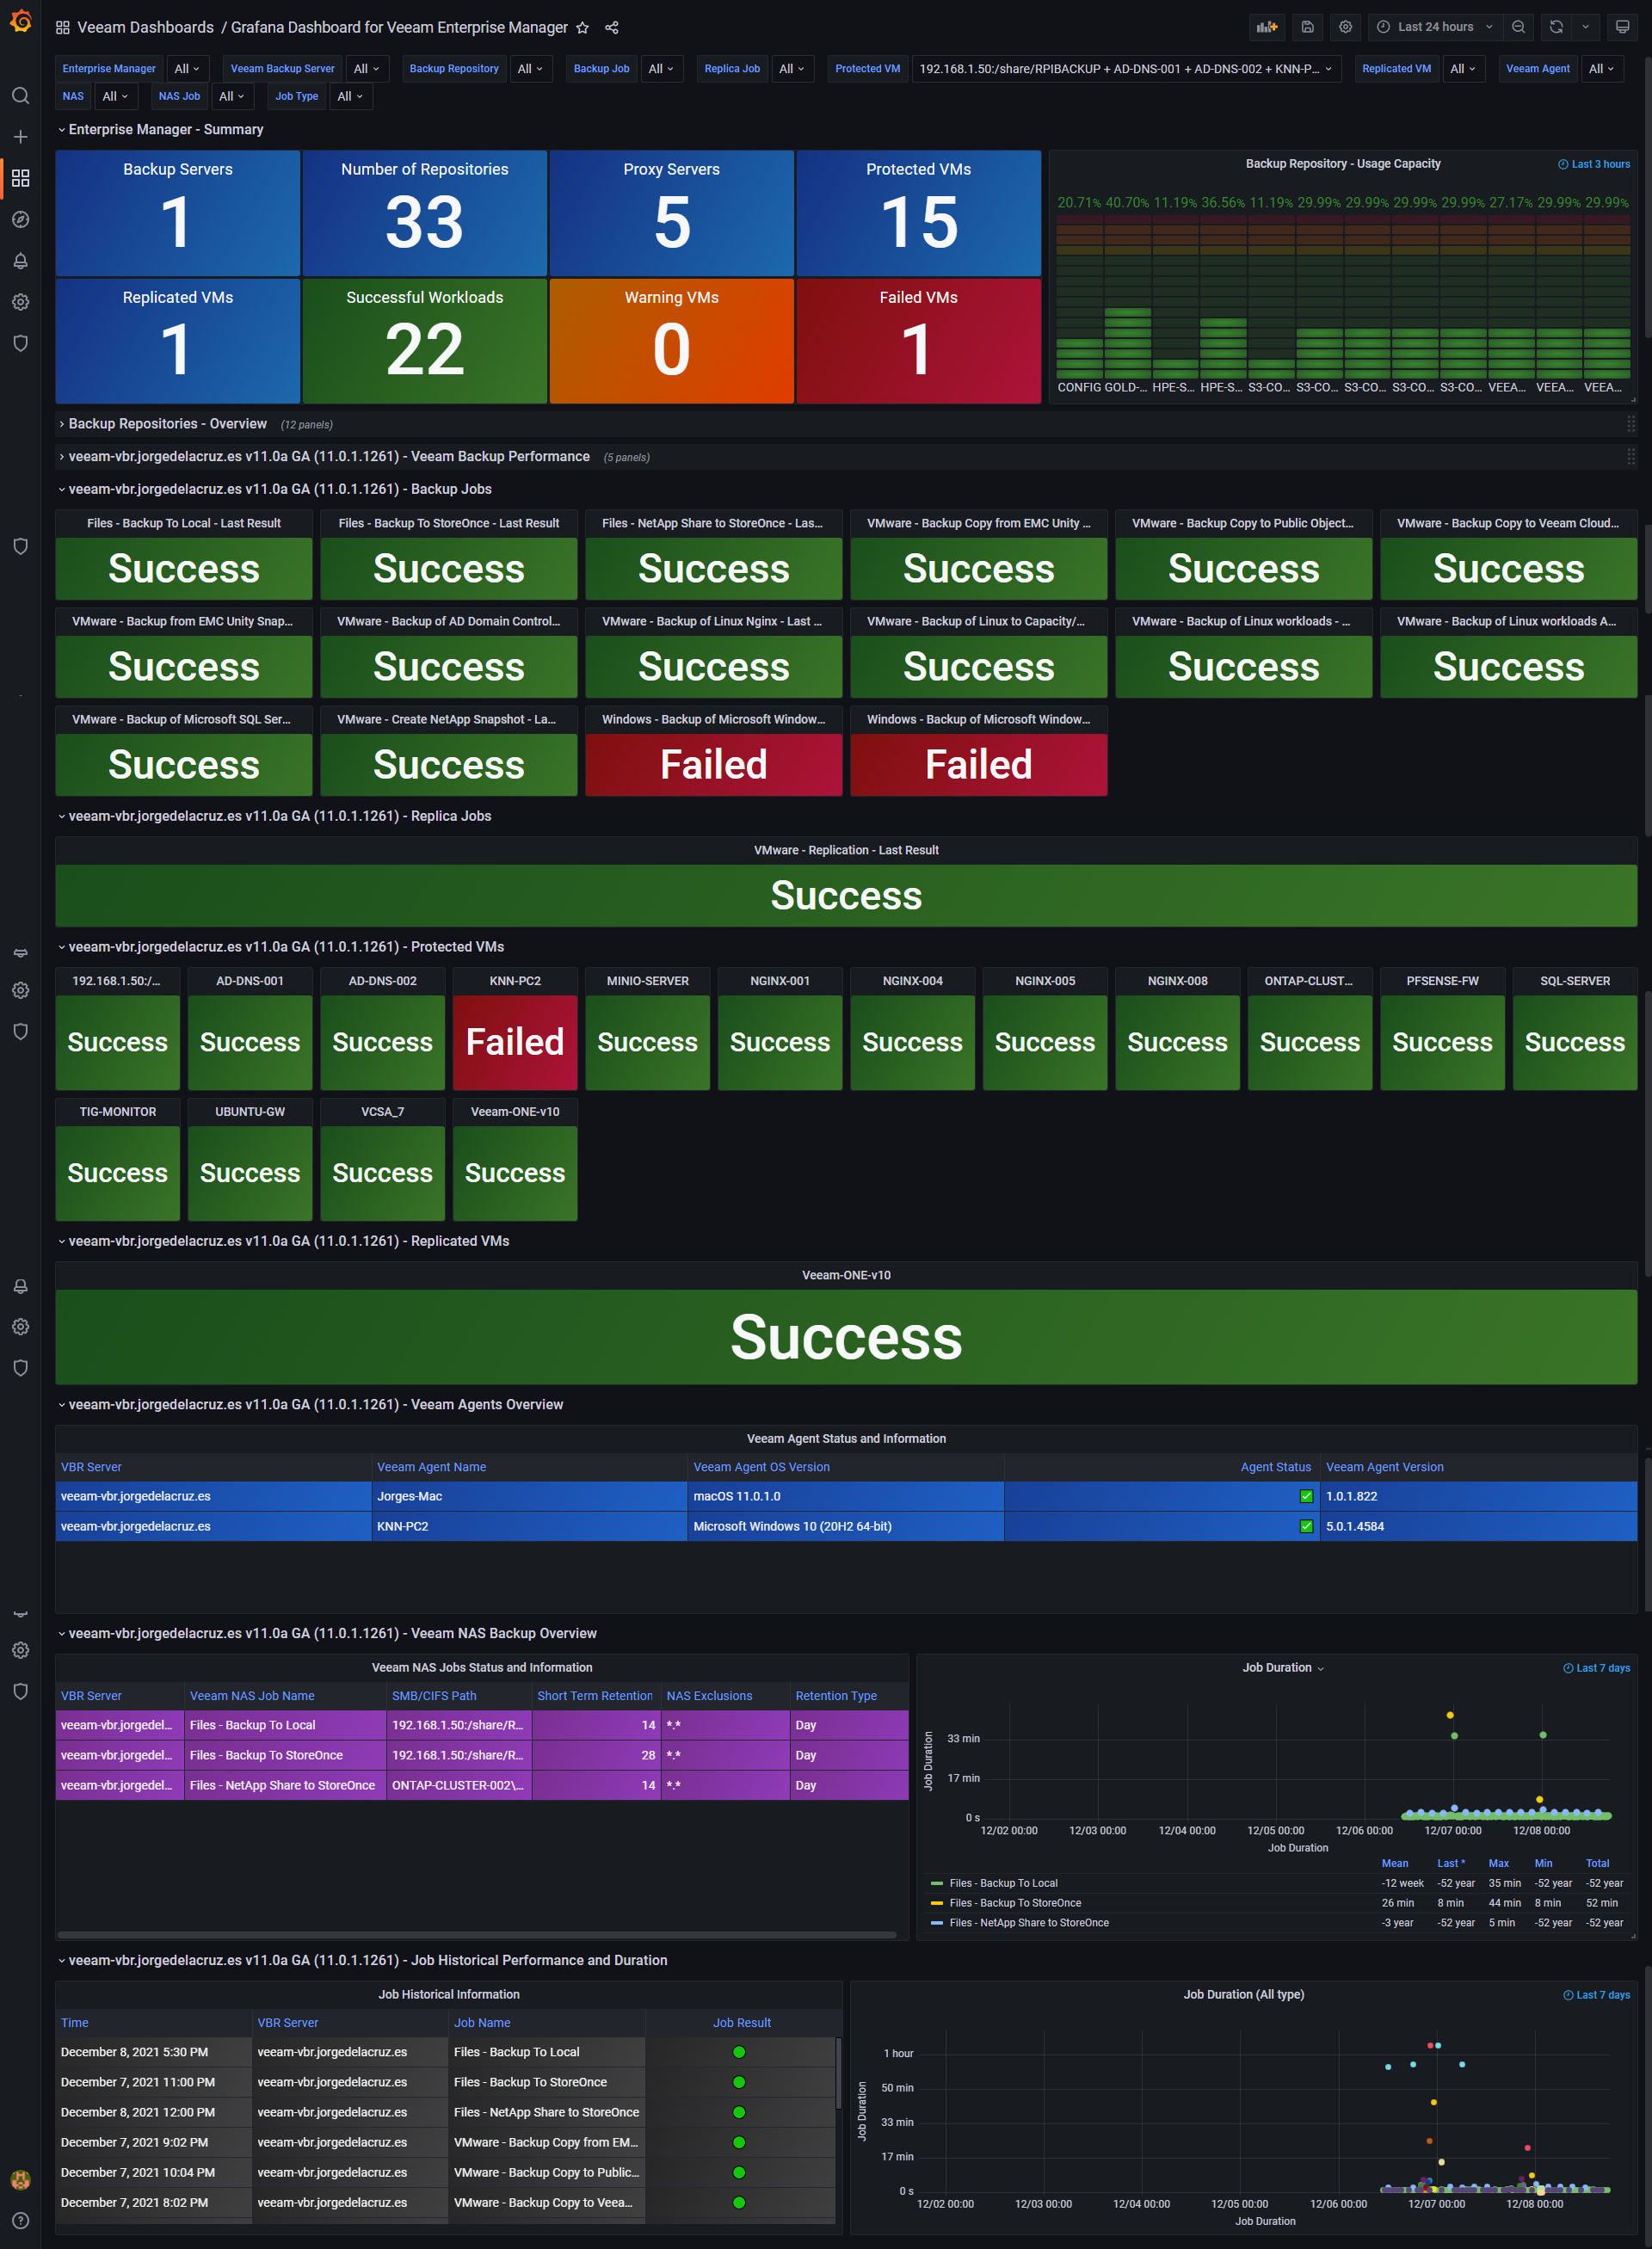Open the Replicated VM All dropdown

1463,69
